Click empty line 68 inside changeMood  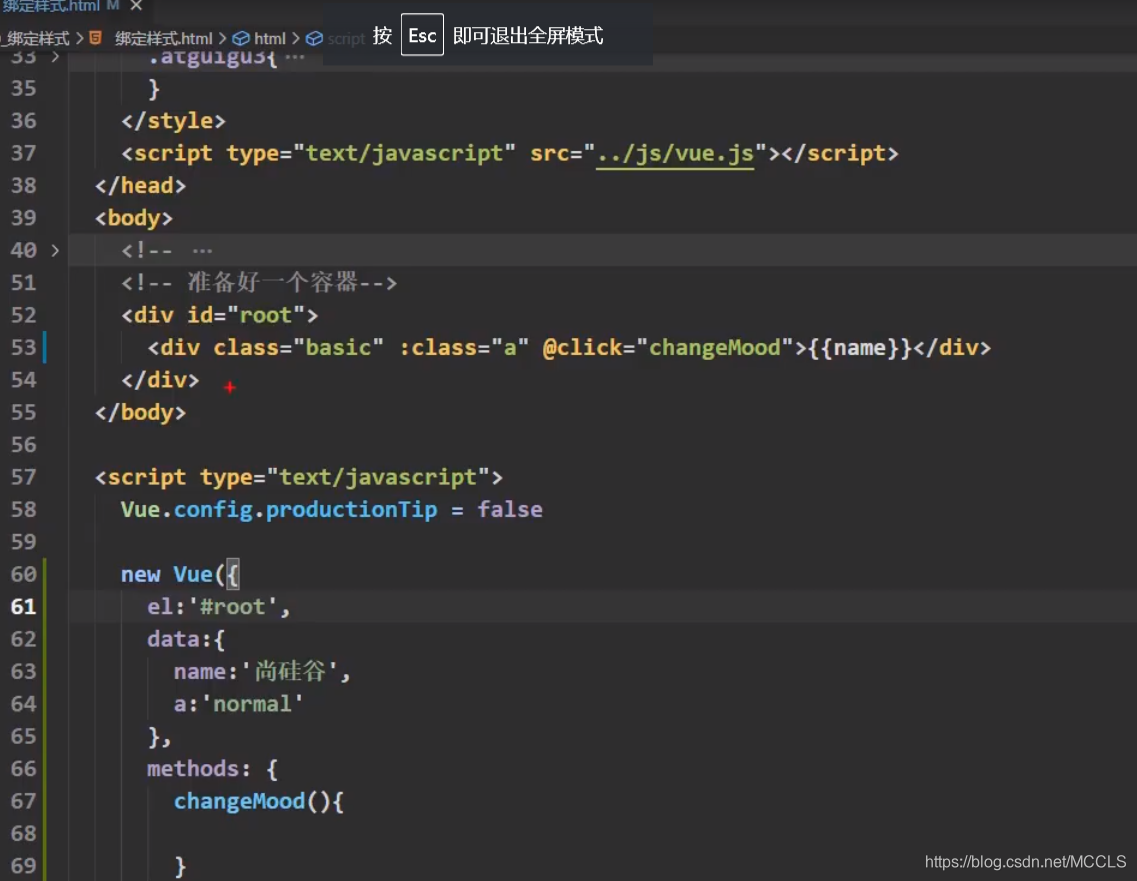(602, 834)
